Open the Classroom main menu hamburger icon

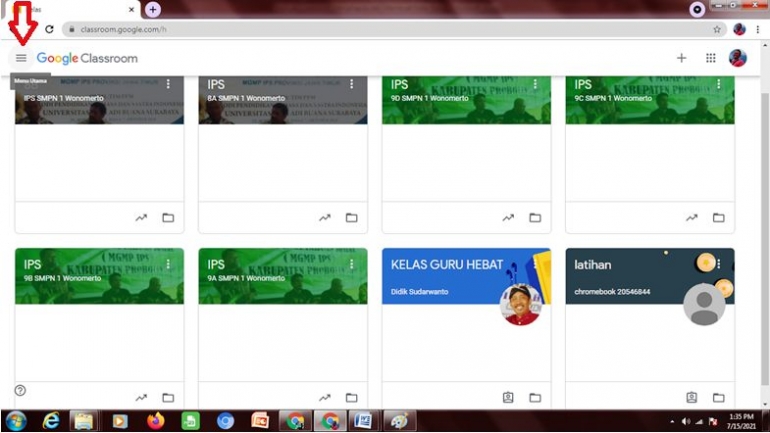pyautogui.click(x=21, y=58)
